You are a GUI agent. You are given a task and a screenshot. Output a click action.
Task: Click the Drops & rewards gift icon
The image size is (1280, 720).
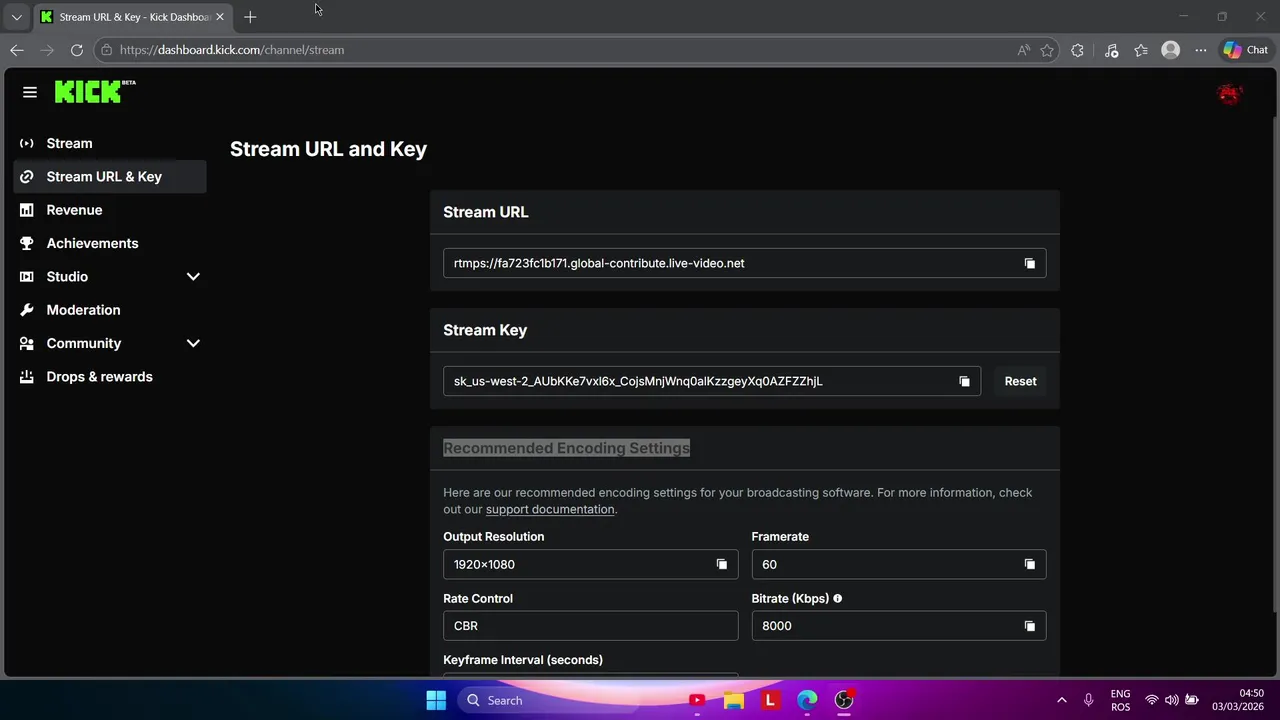tap(27, 377)
